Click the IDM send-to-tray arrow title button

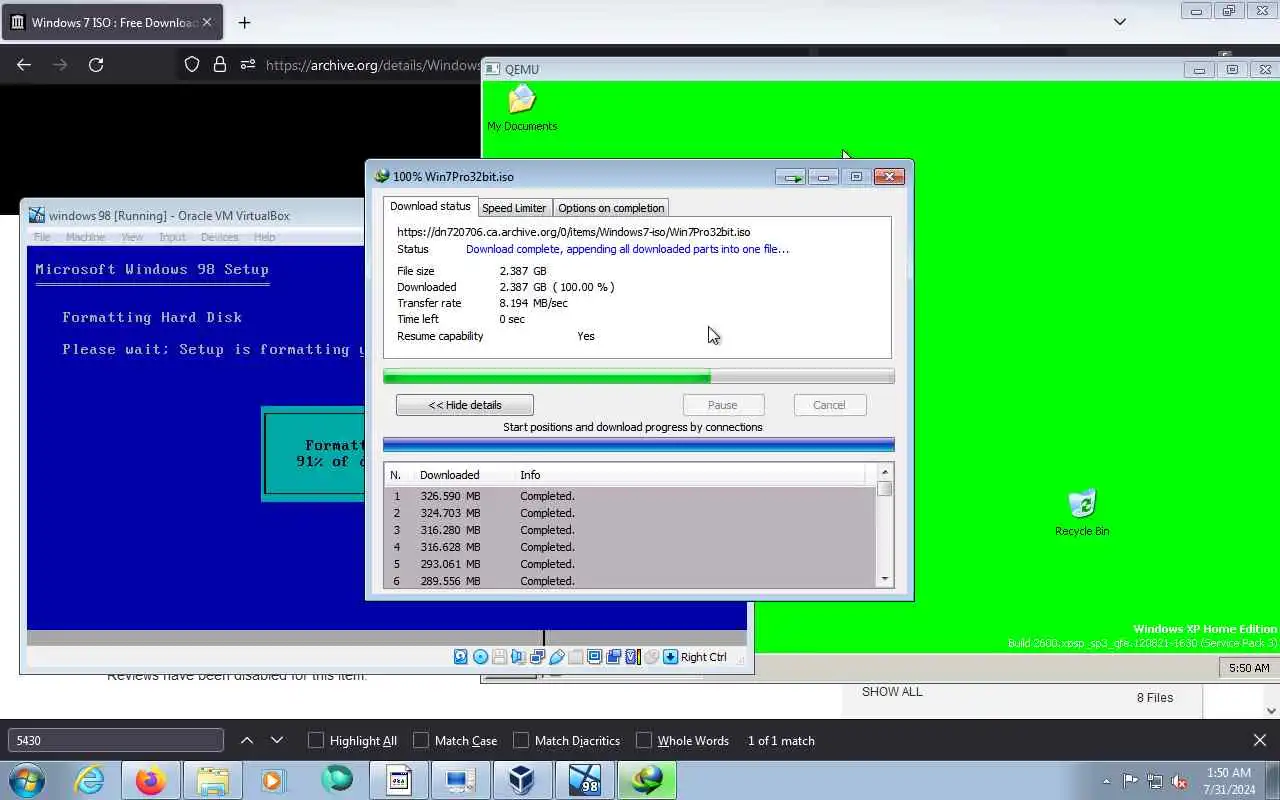tap(790, 177)
